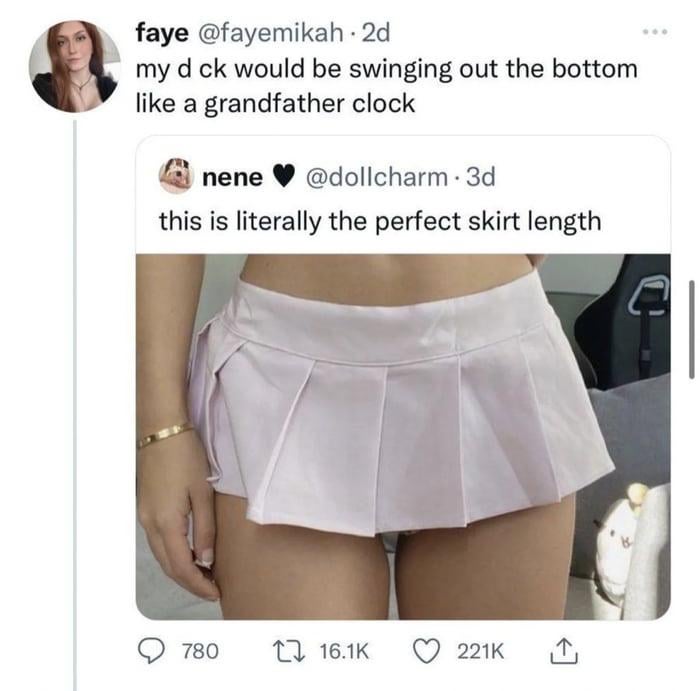This screenshot has width=700, height=691.
Task: Open the quoted tweet's skirt photo
Action: click(402, 436)
